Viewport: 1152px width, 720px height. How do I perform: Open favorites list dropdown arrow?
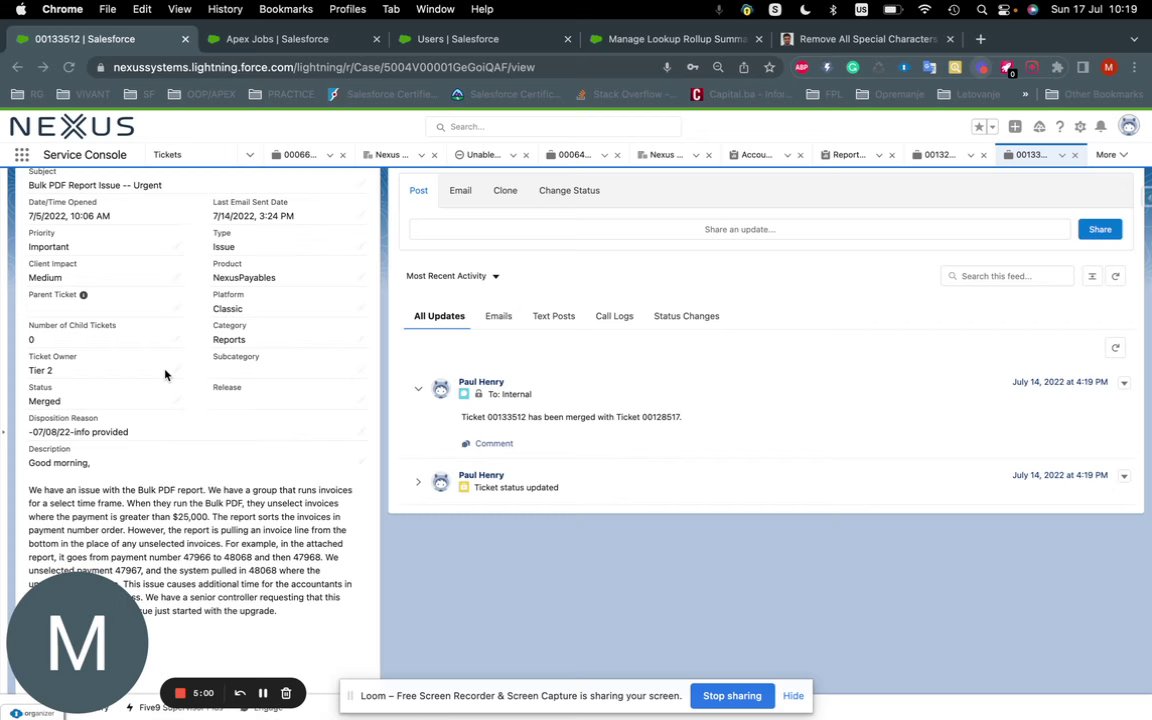coord(993,126)
